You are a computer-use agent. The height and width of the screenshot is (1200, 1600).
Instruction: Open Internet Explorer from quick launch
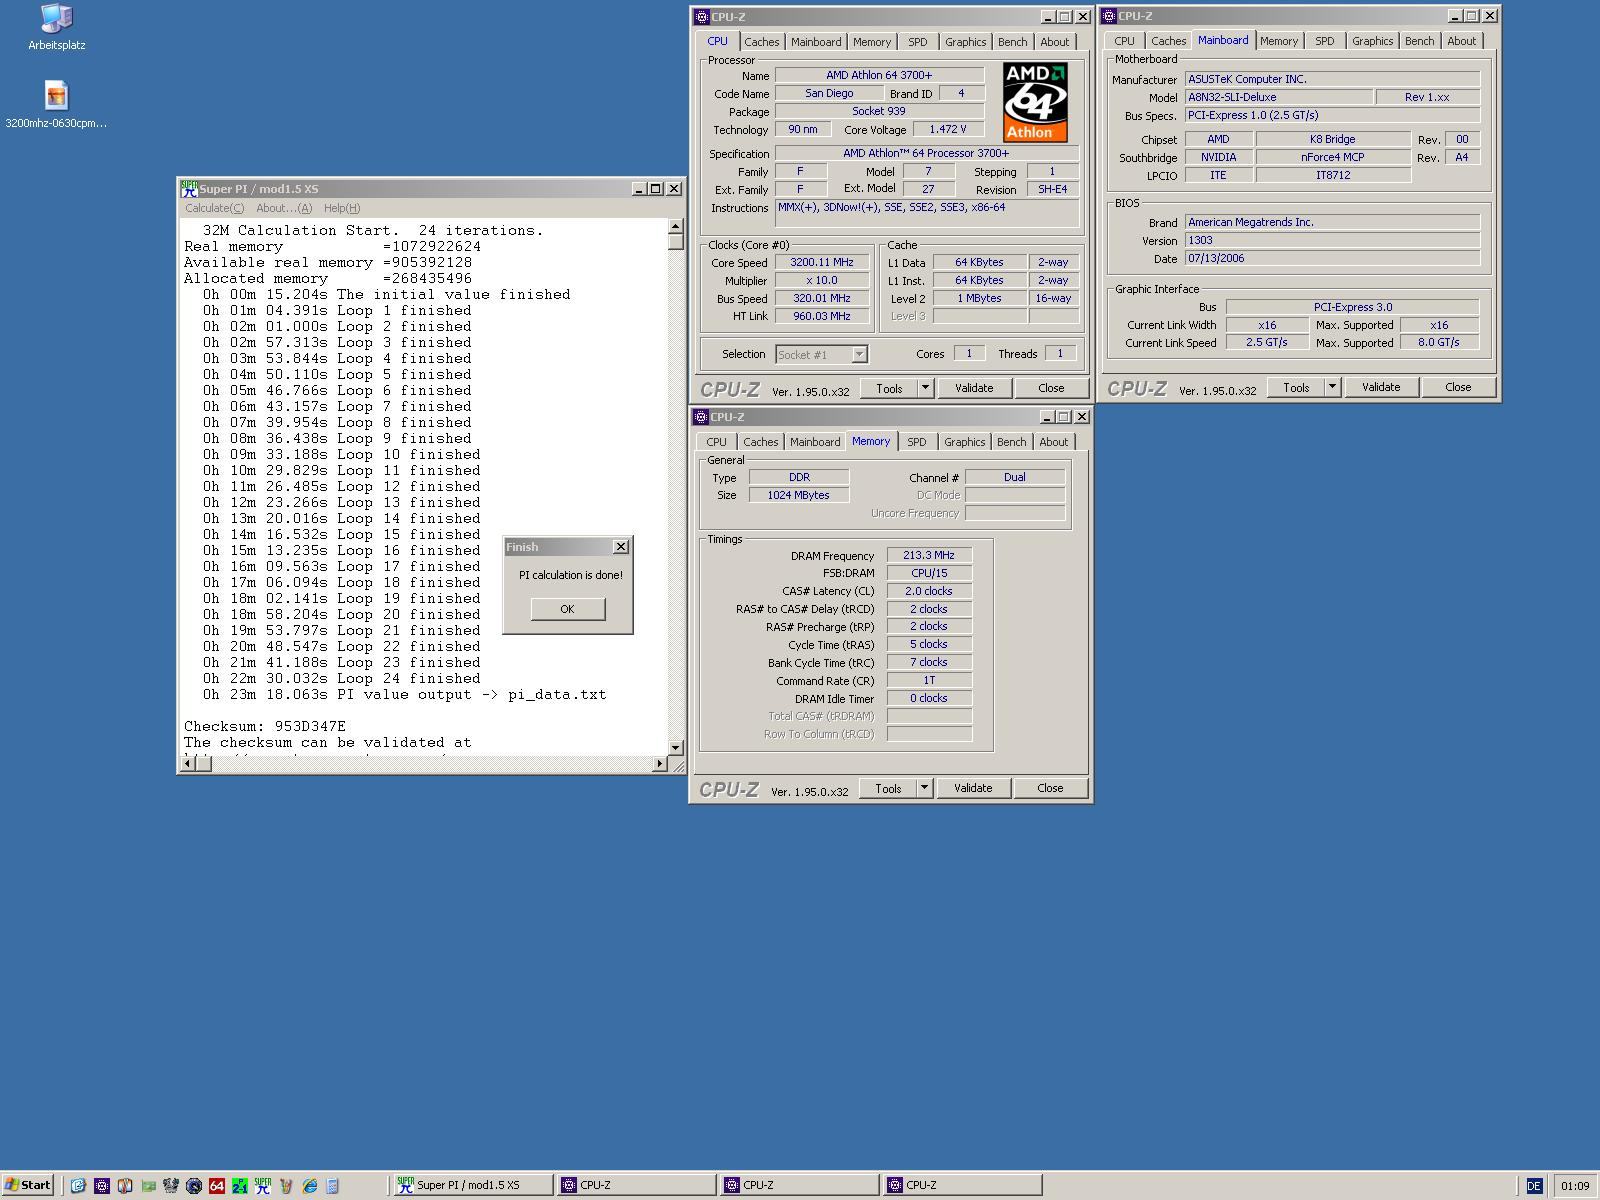click(x=310, y=1185)
